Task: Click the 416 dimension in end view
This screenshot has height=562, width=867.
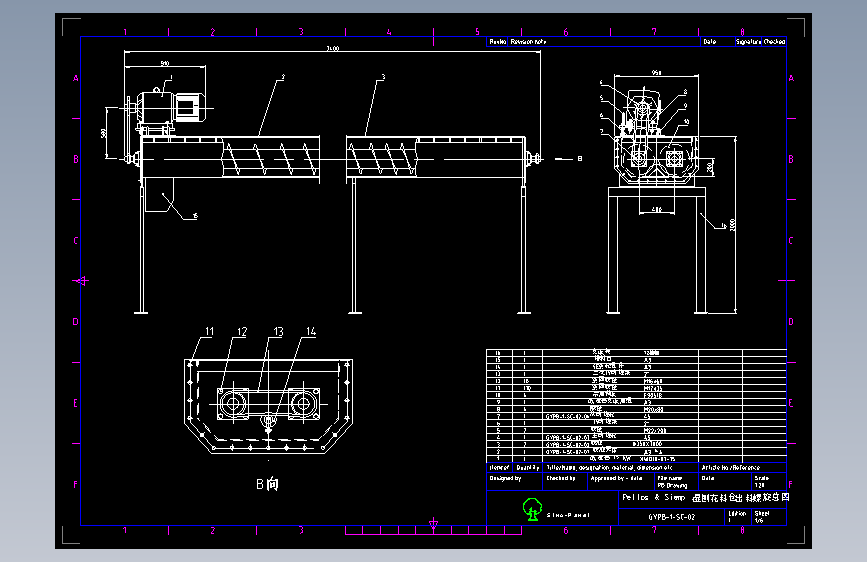Action: [656, 210]
